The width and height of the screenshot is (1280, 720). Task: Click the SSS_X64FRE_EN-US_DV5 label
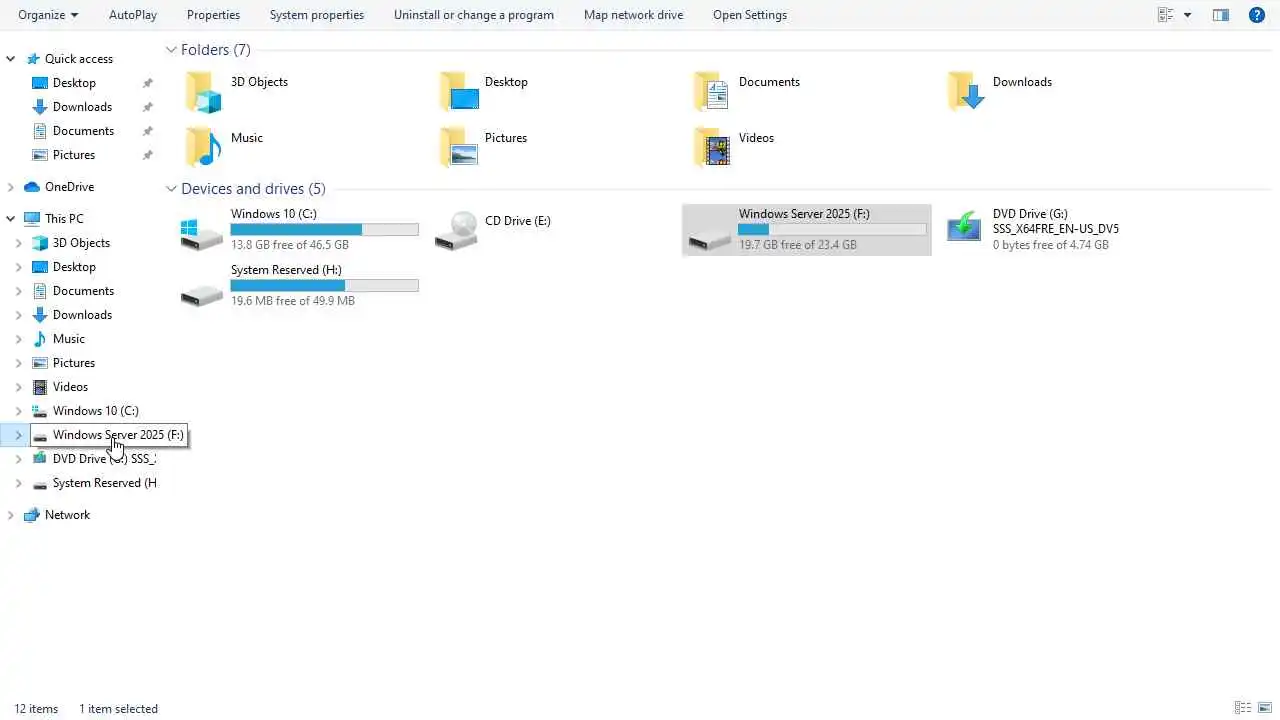(x=1056, y=229)
